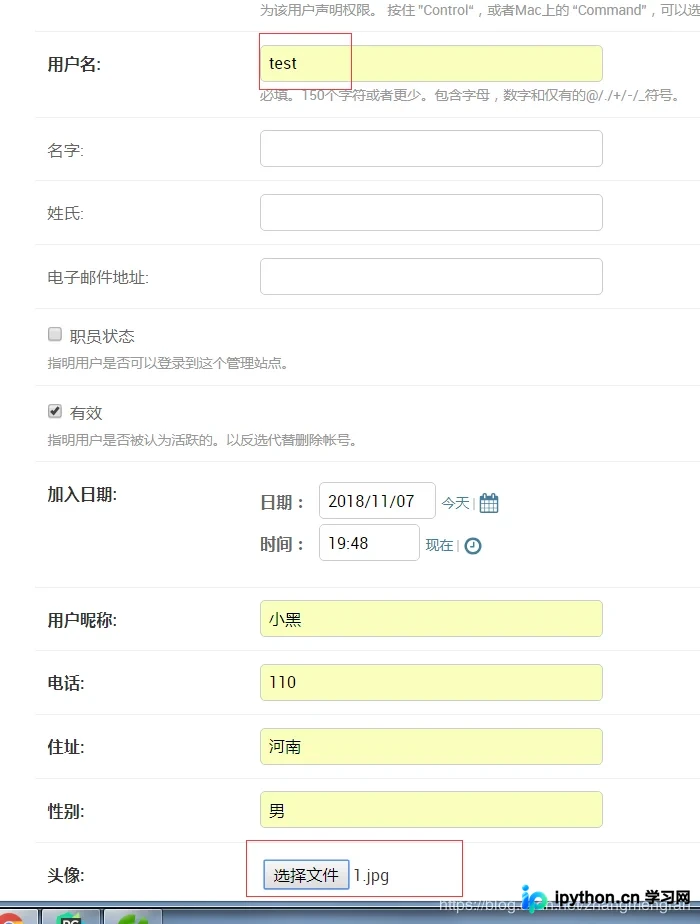This screenshot has width=700, height=924.
Task: Click the 日期 field showing 2018/11/07
Action: (377, 500)
